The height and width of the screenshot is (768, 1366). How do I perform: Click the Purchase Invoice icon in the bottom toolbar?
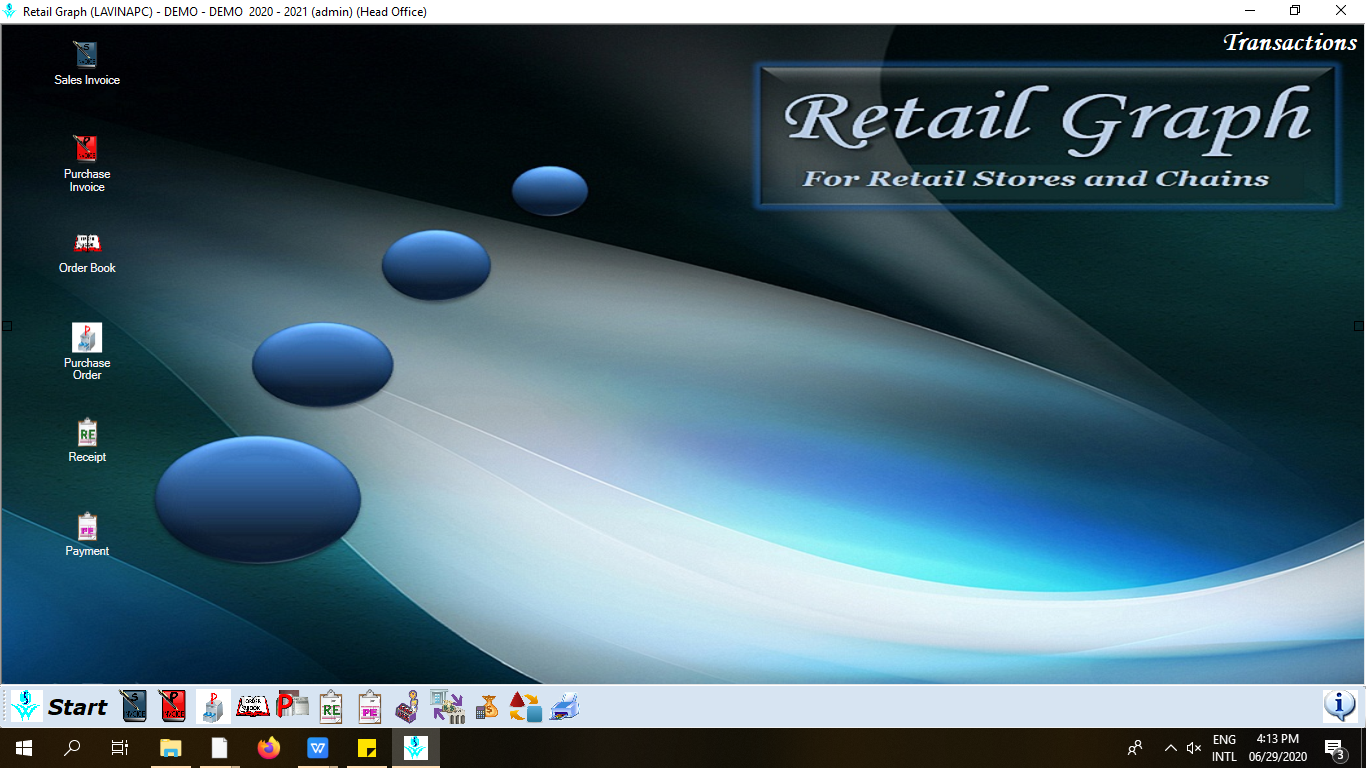[x=173, y=706]
